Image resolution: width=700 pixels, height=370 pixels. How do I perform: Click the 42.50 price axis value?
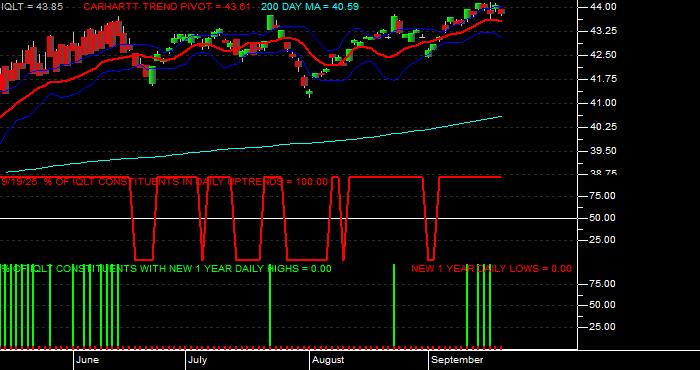pyautogui.click(x=604, y=55)
